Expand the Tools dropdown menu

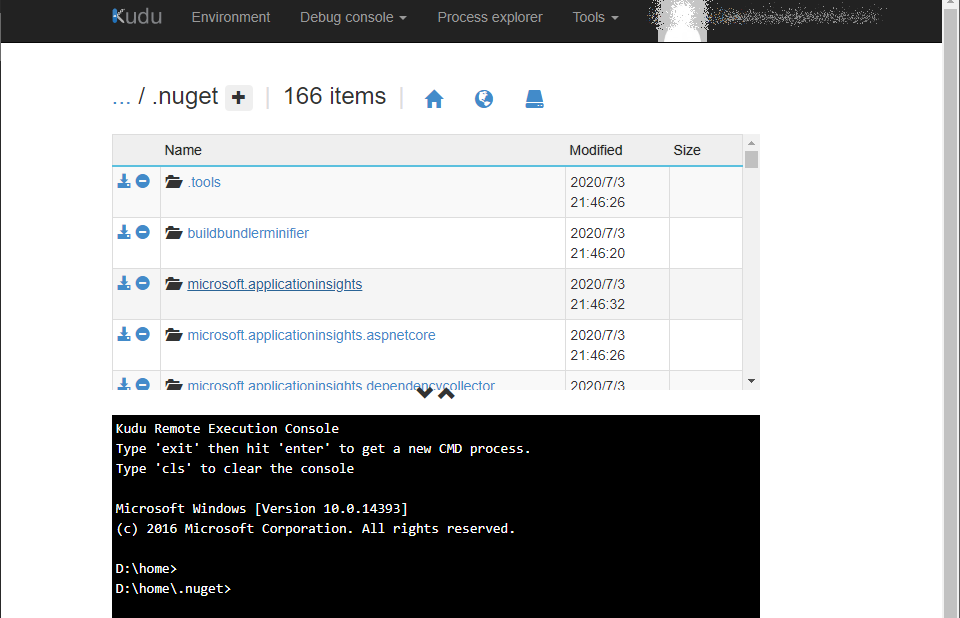click(595, 17)
